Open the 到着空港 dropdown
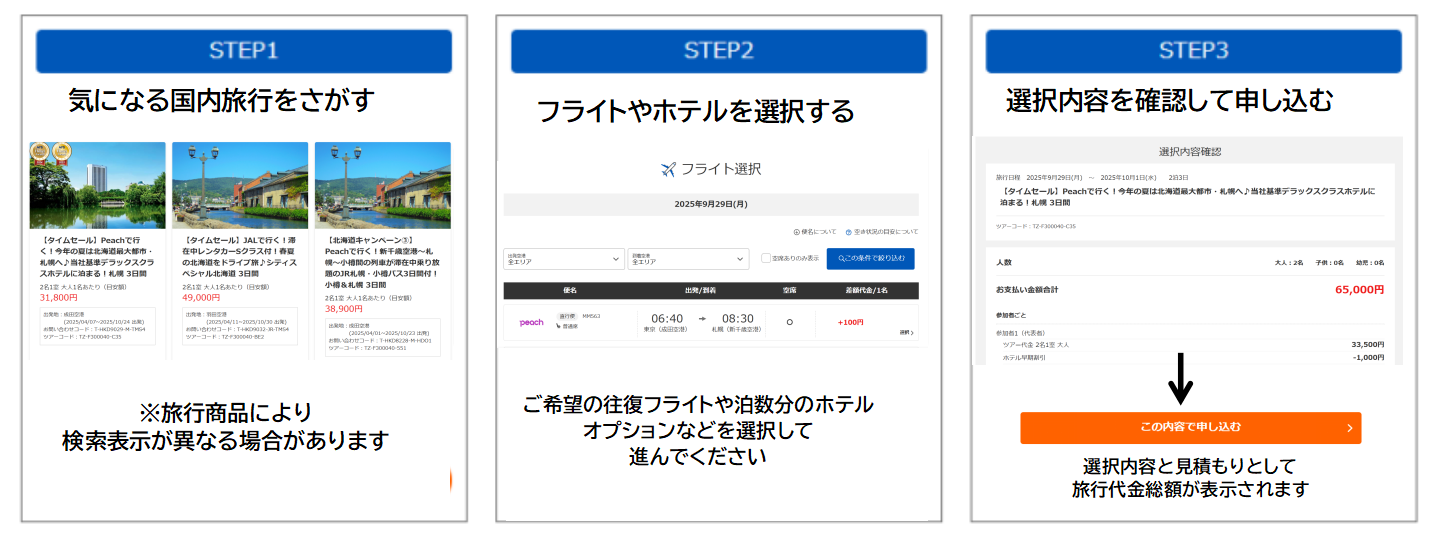 (687, 258)
